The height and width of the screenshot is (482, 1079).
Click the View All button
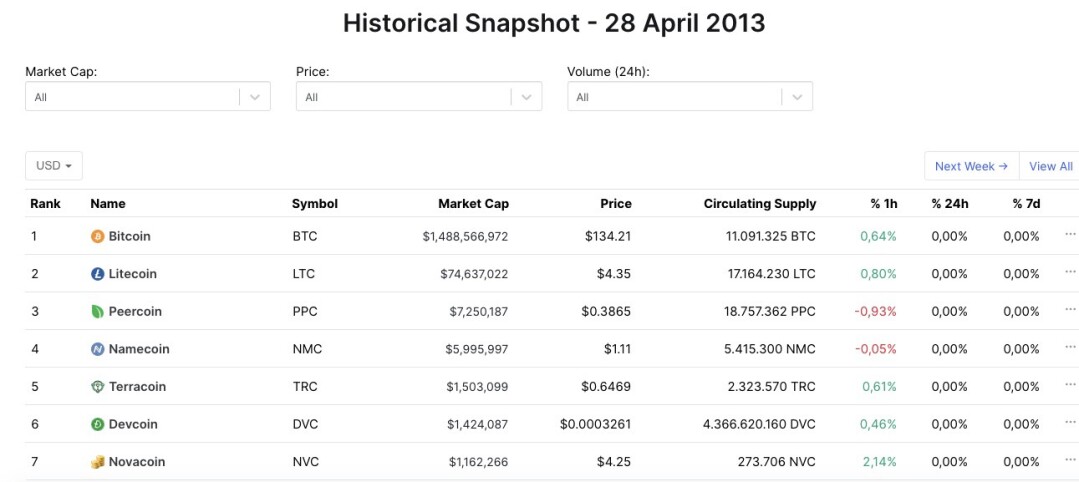click(x=1050, y=166)
